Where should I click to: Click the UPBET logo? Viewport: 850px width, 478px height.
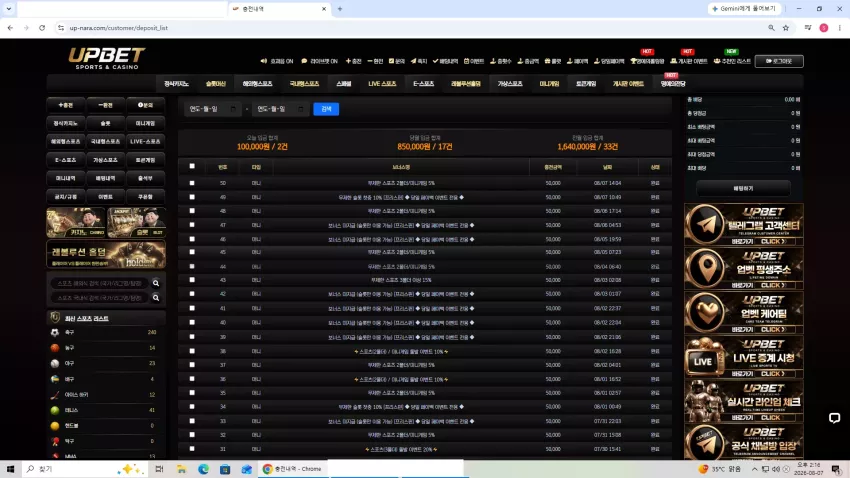point(106,58)
